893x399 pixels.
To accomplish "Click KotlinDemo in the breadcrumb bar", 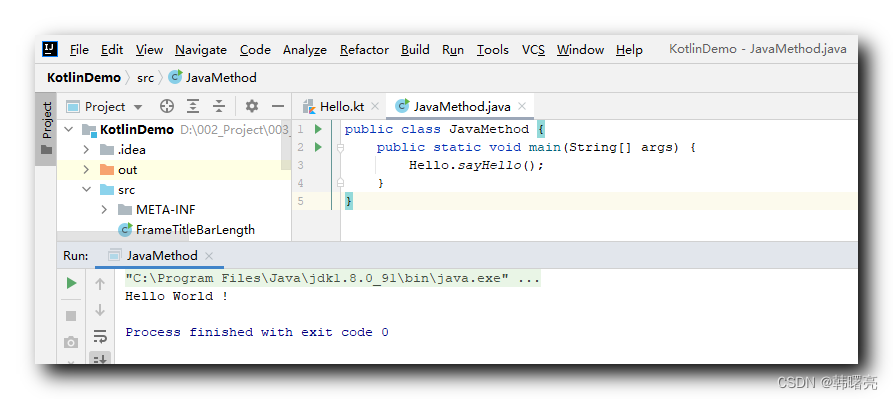I will 84,77.
